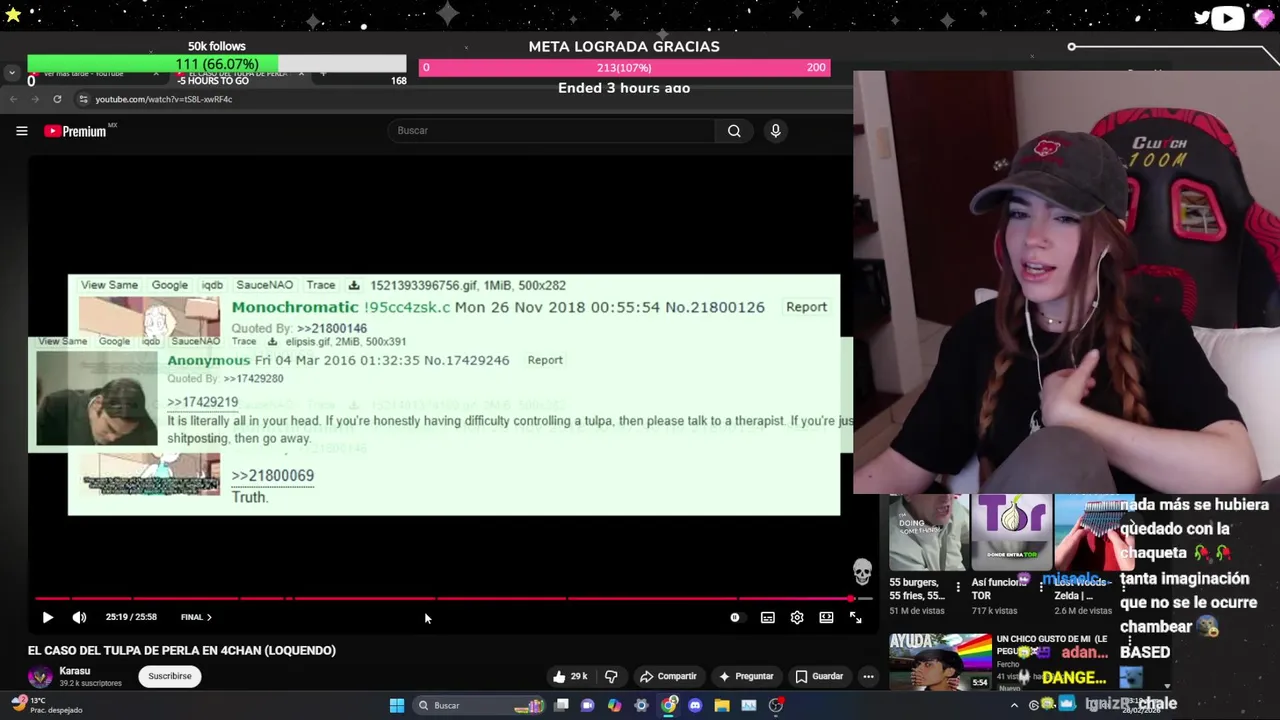
Task: Open weather widget showing 13°C
Action: (x=48, y=705)
